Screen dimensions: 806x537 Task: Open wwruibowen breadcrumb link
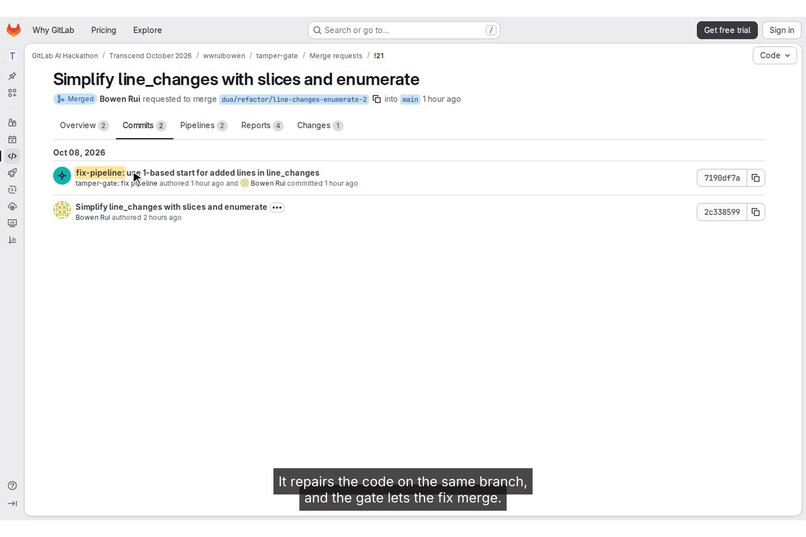coord(224,55)
